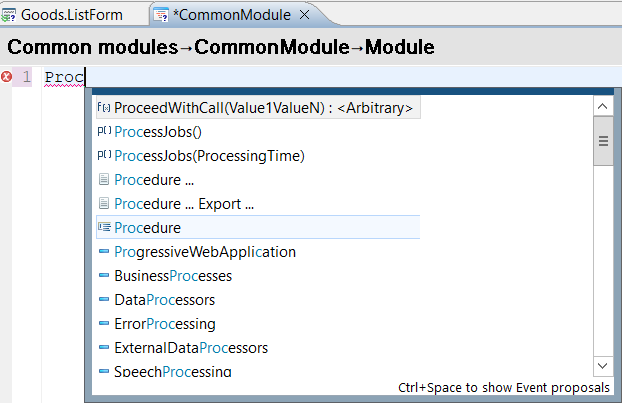The image size is (622, 403).
Task: Click the icon beside ProgressiveWebApplication
Action: point(104,252)
